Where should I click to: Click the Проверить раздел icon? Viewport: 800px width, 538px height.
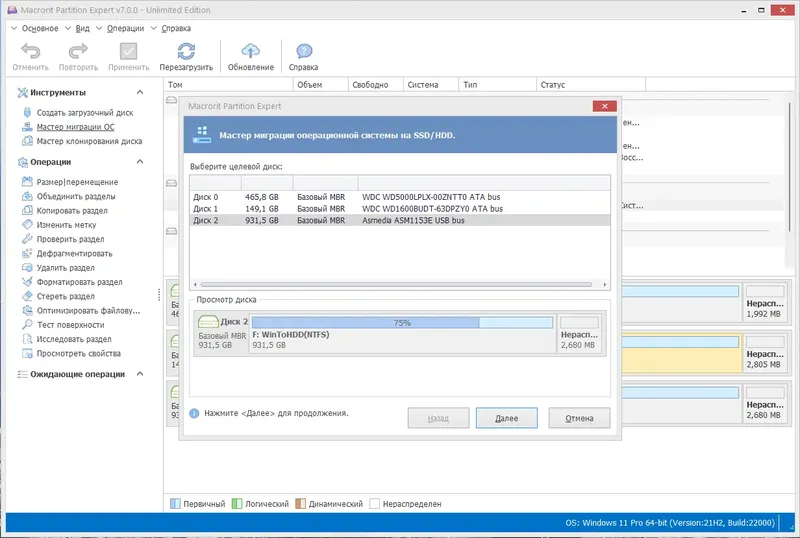point(28,239)
